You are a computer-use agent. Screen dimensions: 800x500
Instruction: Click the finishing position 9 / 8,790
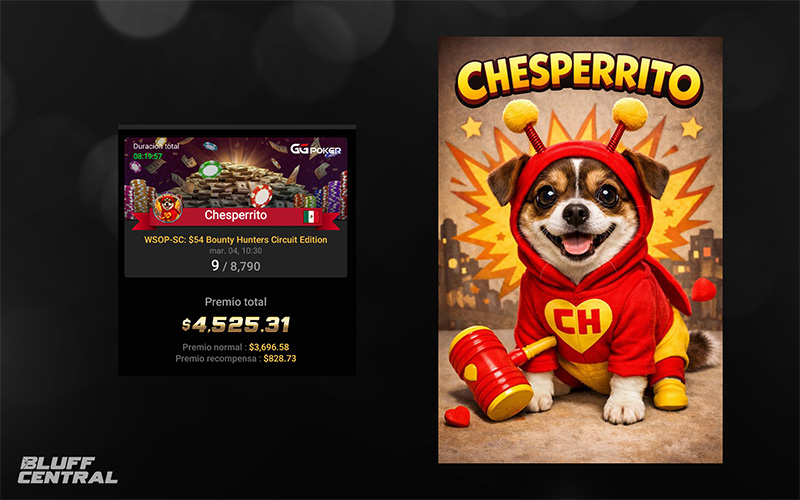236,266
